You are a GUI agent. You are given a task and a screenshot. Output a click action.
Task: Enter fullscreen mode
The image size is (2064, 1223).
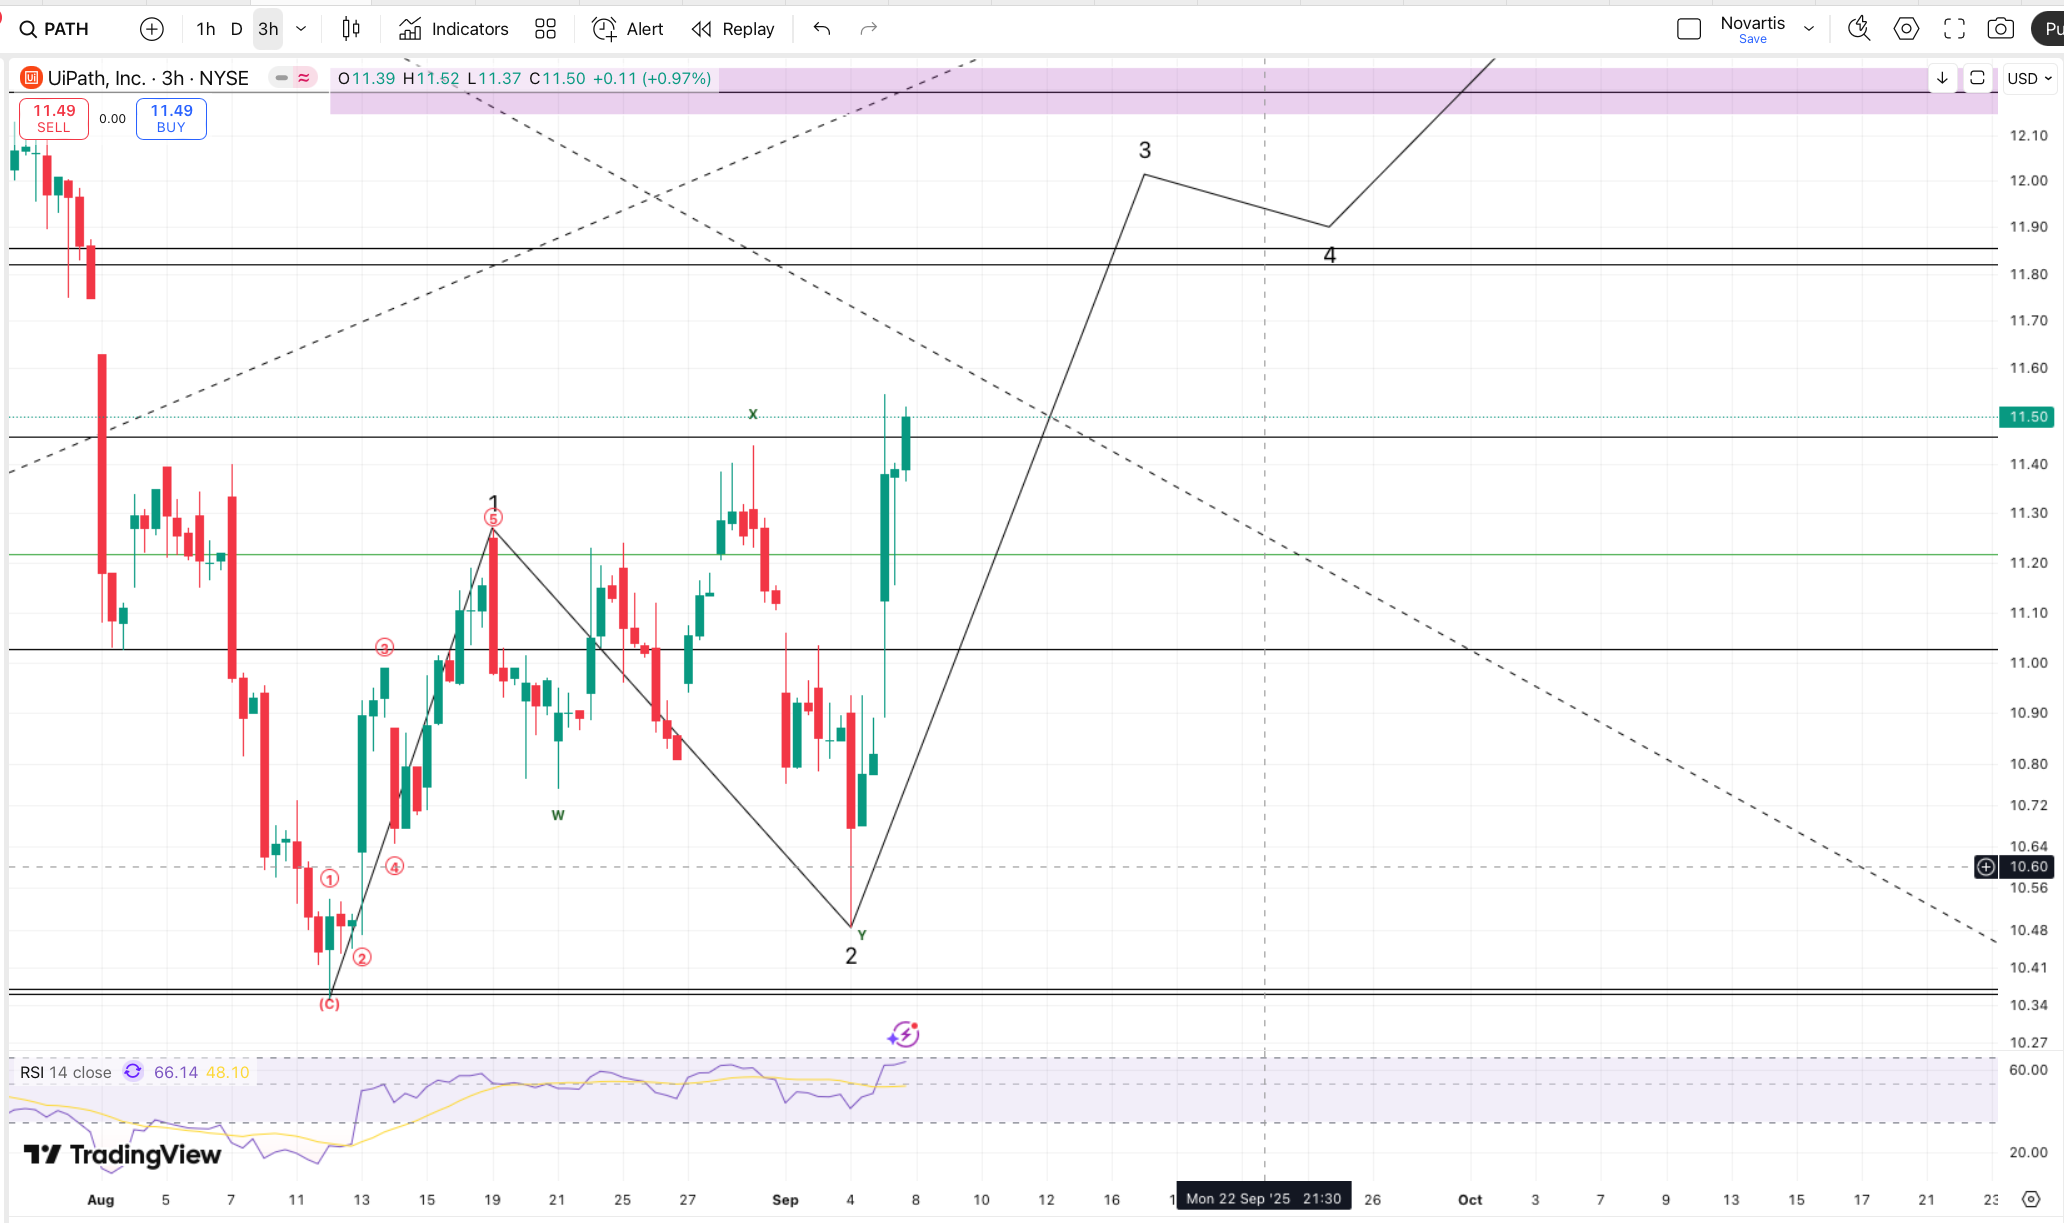tap(1954, 29)
